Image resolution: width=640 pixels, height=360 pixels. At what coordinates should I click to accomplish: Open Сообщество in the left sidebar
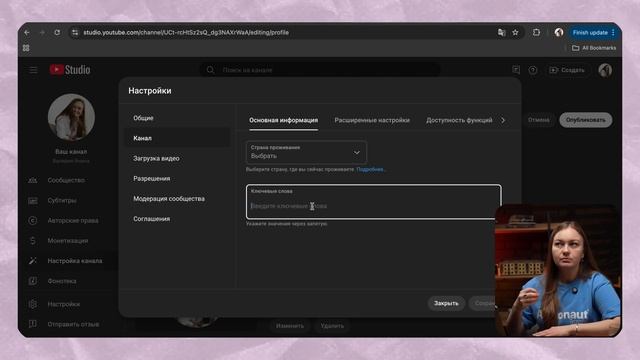click(66, 180)
